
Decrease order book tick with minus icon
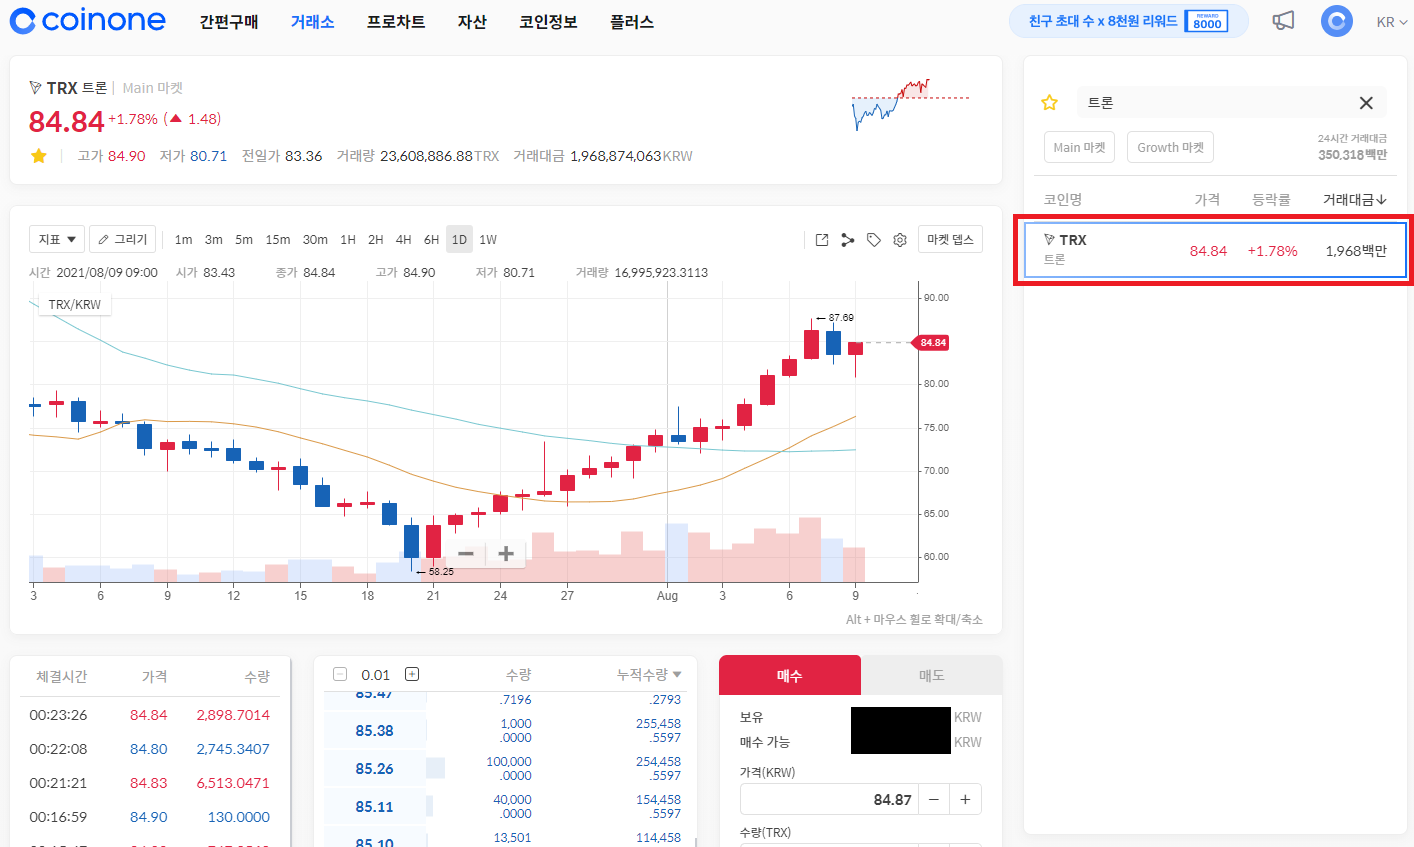(340, 674)
